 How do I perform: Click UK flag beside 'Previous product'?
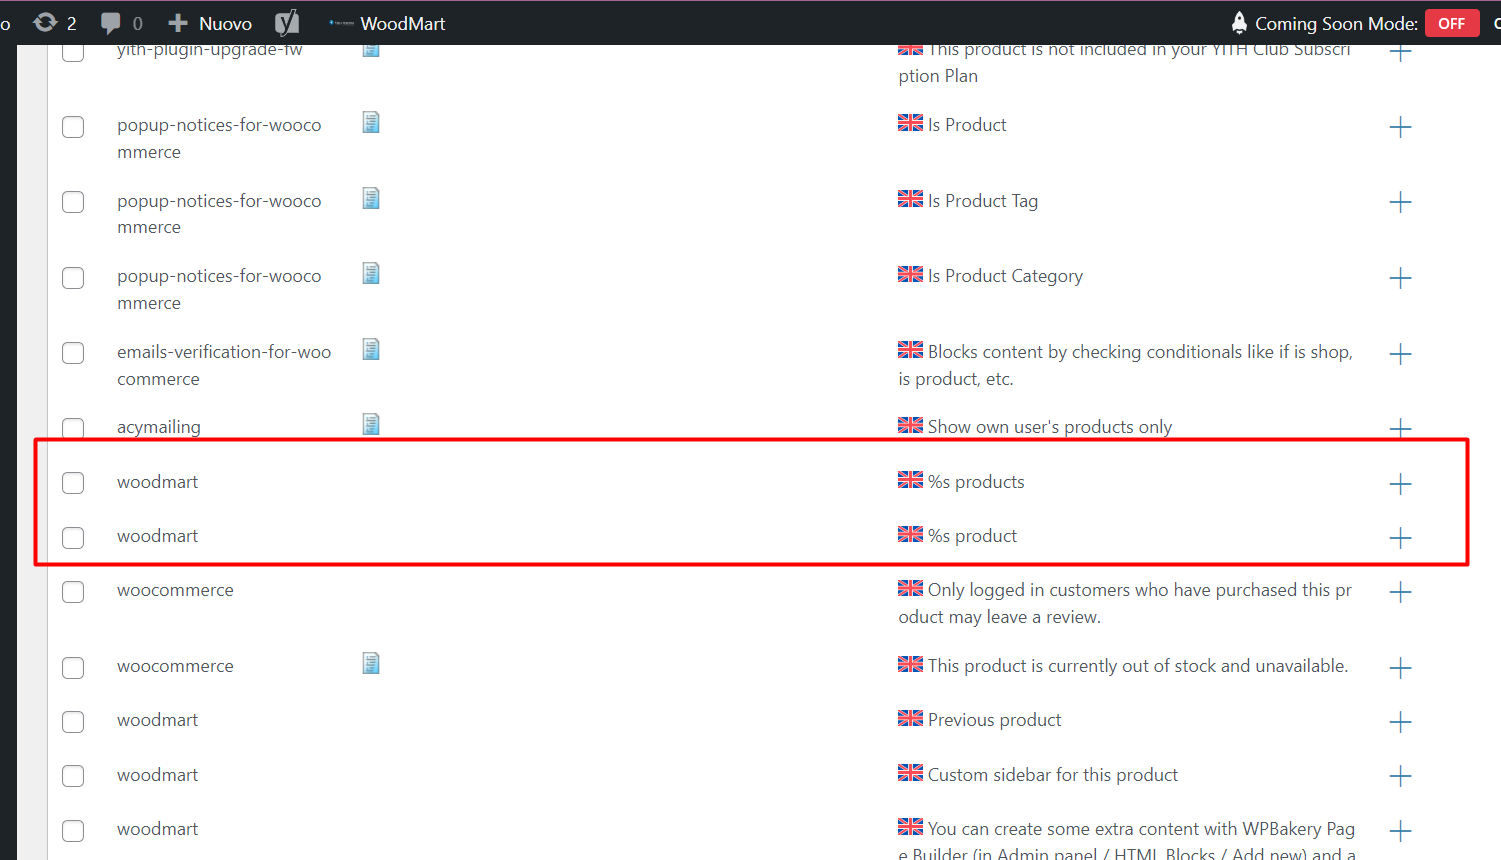[x=910, y=718]
